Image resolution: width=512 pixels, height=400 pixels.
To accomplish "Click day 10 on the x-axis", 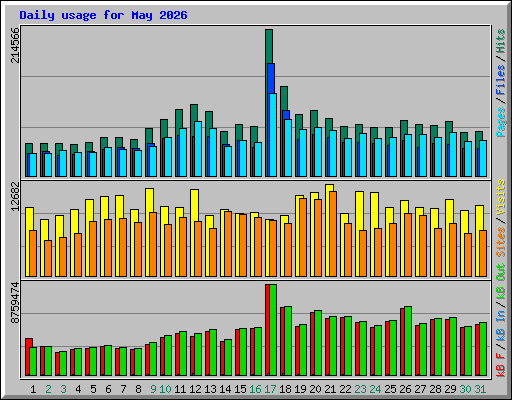I will tap(165, 389).
